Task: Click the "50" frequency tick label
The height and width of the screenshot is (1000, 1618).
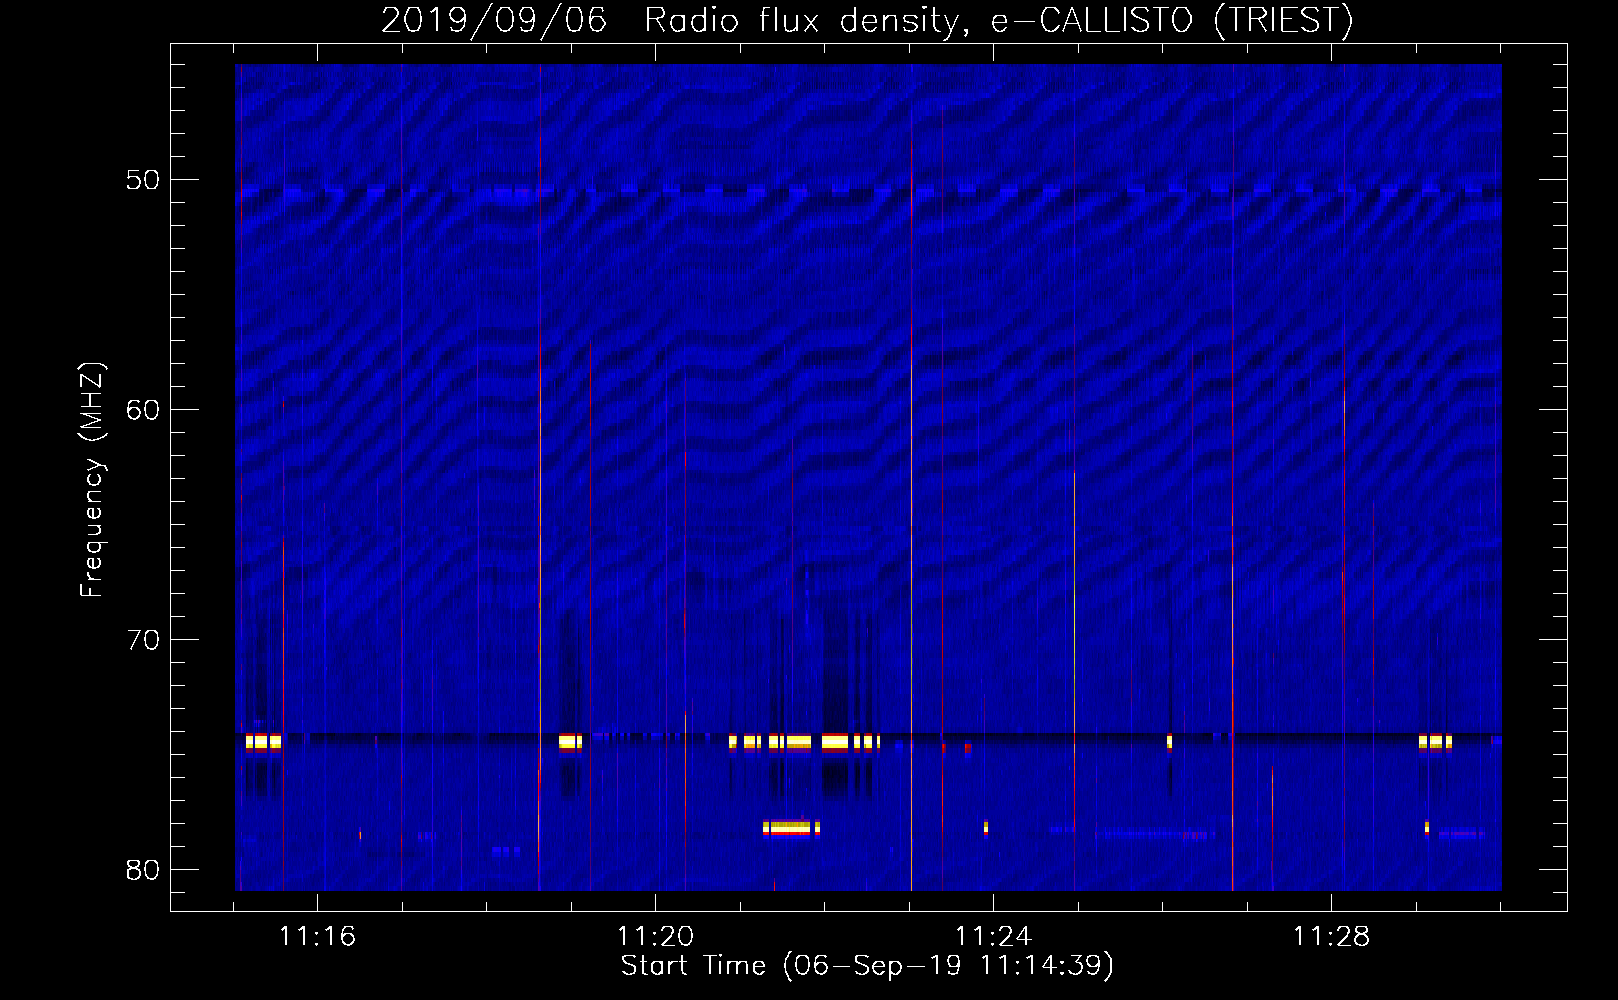Action: [143, 180]
